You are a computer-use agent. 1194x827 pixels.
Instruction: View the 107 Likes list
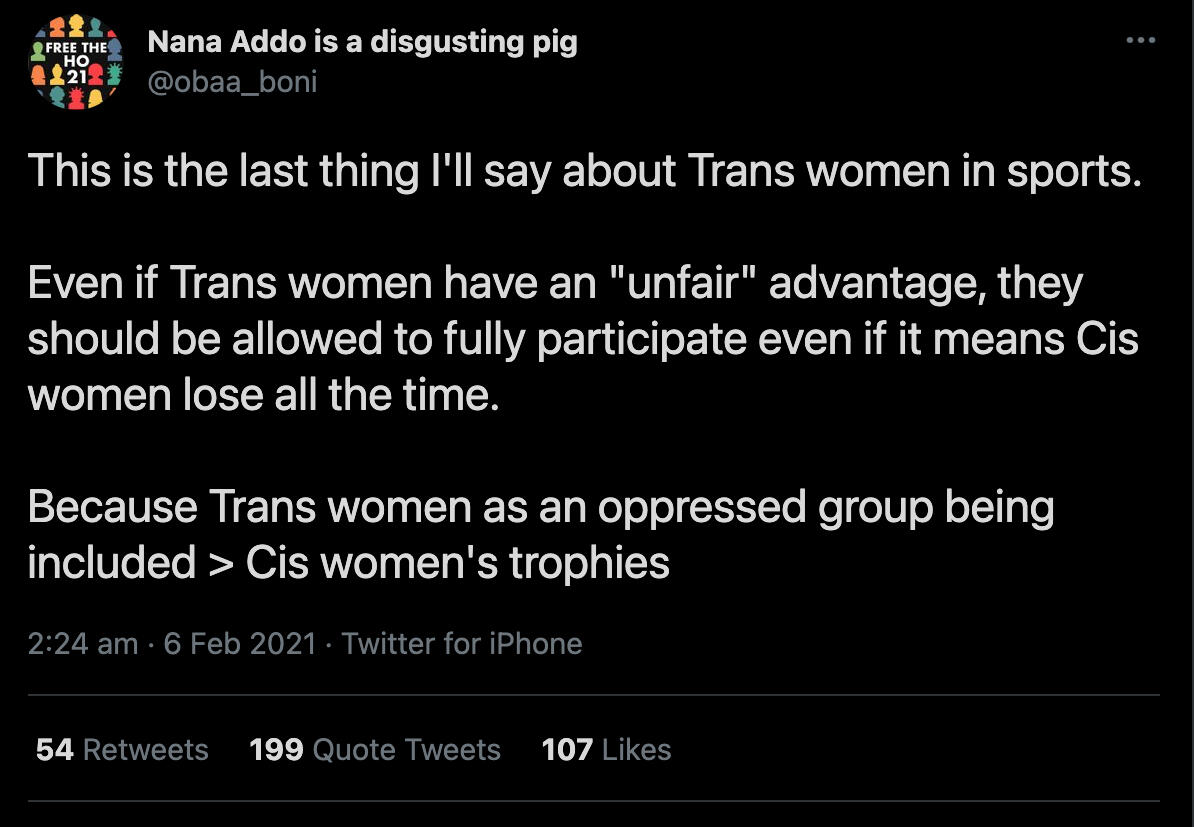(x=606, y=749)
